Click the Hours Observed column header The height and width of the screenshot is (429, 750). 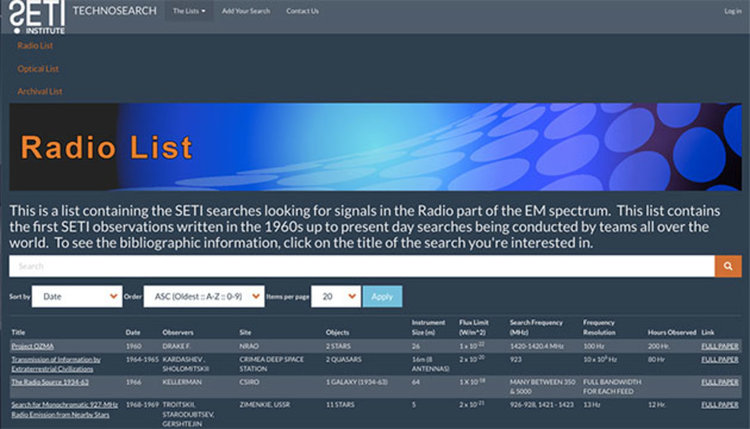672,332
